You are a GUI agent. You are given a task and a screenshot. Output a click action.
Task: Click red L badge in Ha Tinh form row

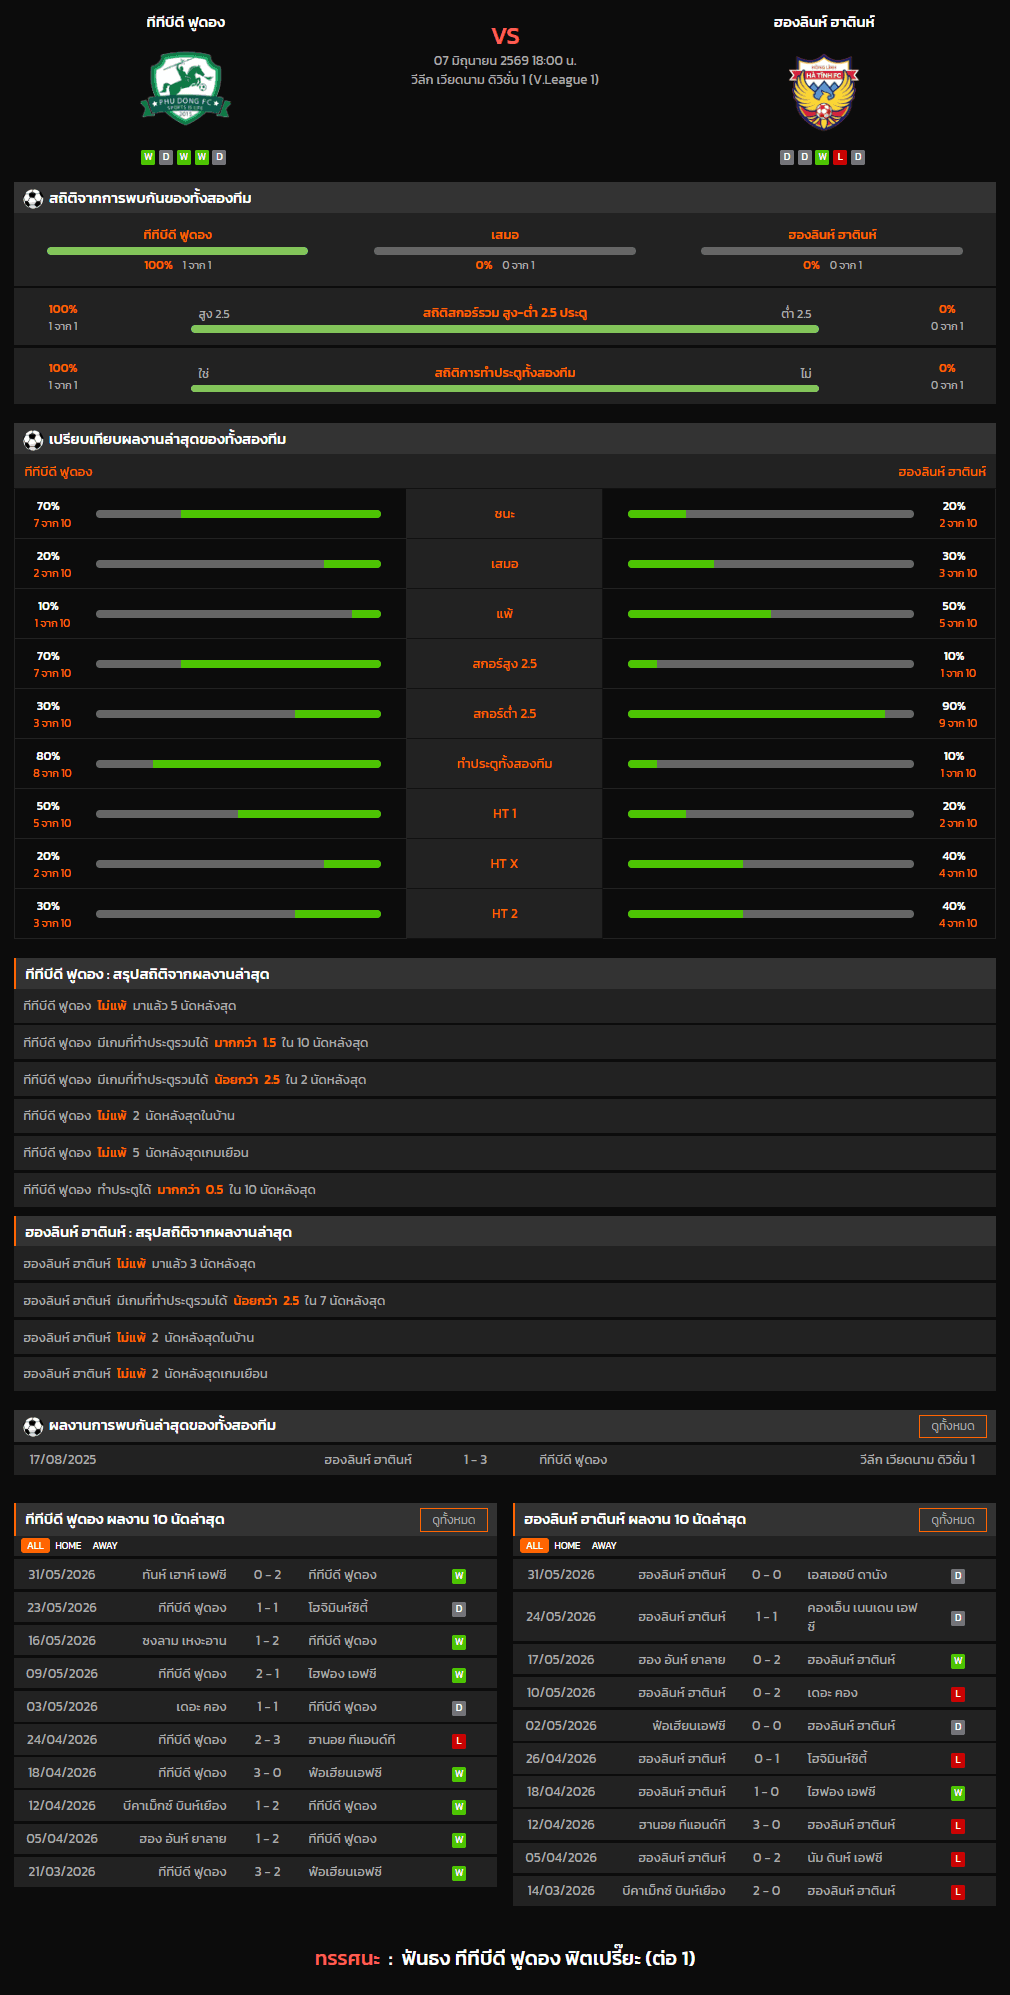pos(840,157)
